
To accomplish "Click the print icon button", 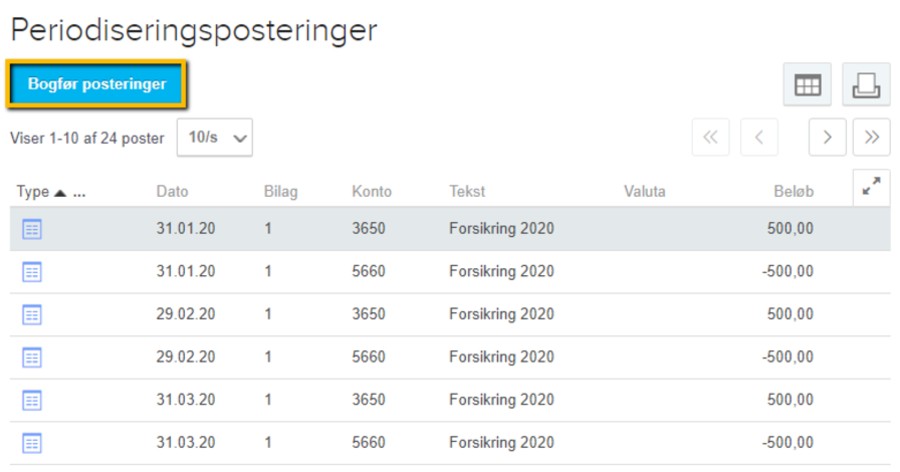I will (x=866, y=85).
